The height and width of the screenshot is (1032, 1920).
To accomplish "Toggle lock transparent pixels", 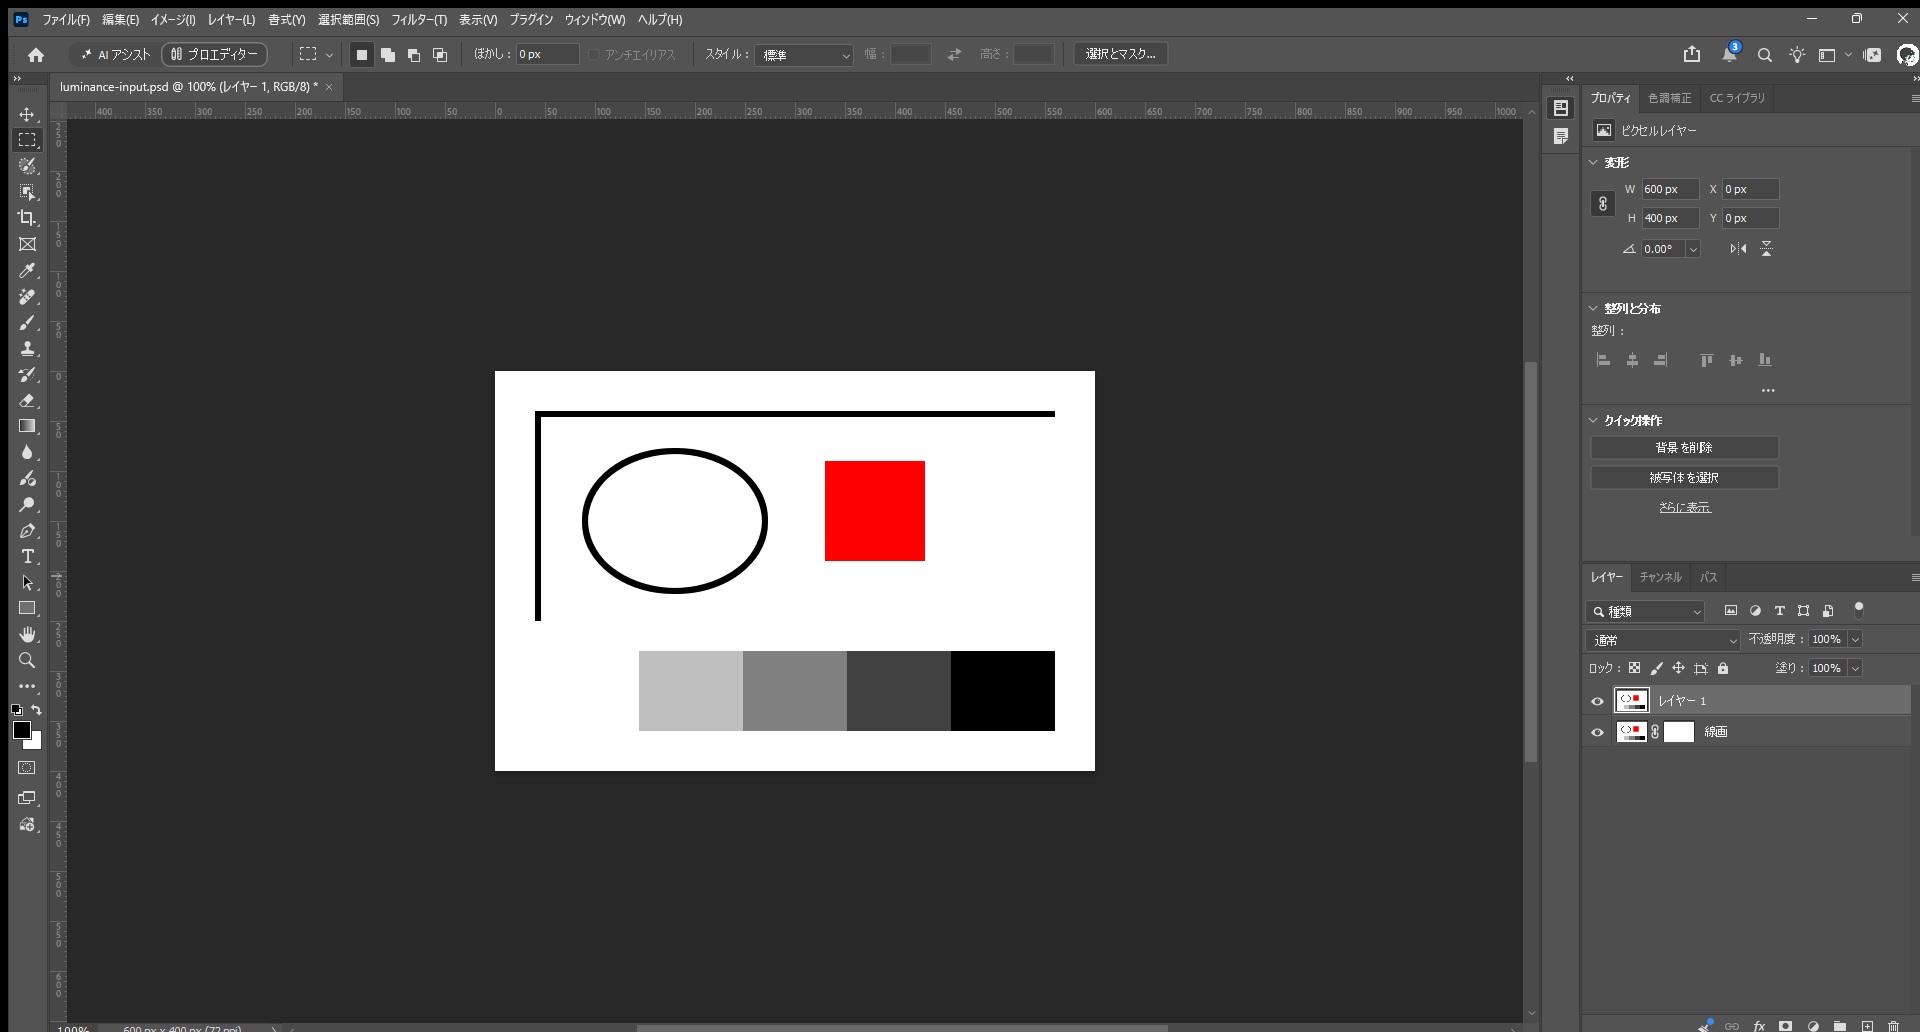I will click(x=1634, y=668).
